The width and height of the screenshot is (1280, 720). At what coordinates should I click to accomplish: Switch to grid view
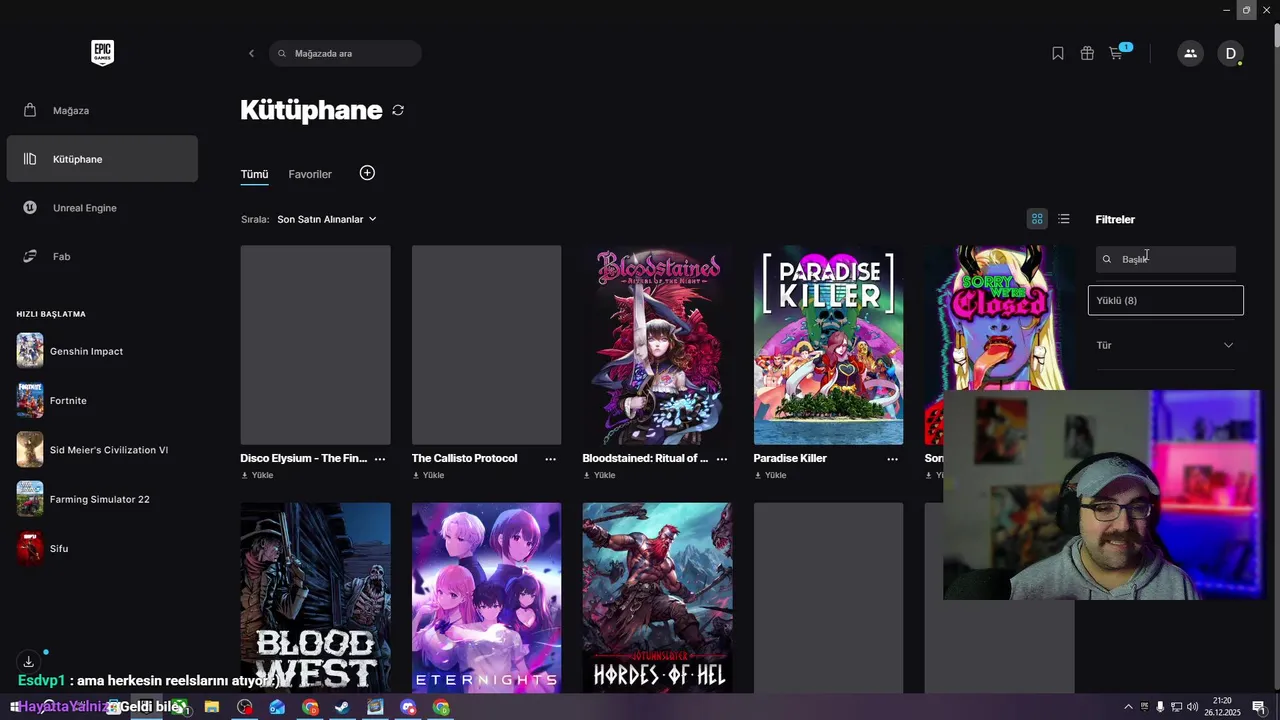(x=1037, y=219)
